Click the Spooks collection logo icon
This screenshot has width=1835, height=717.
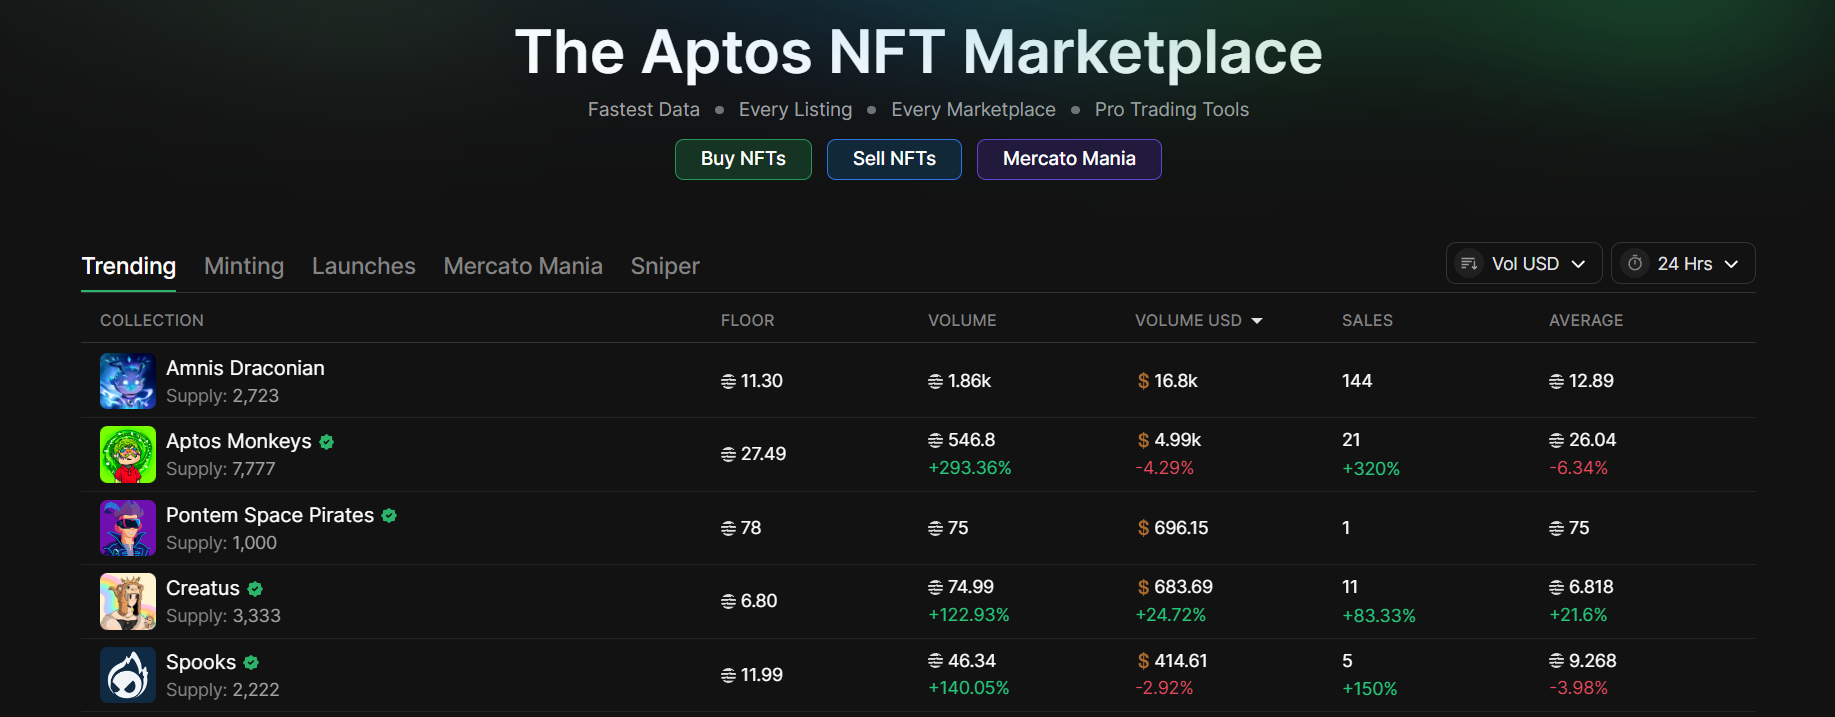(x=128, y=675)
